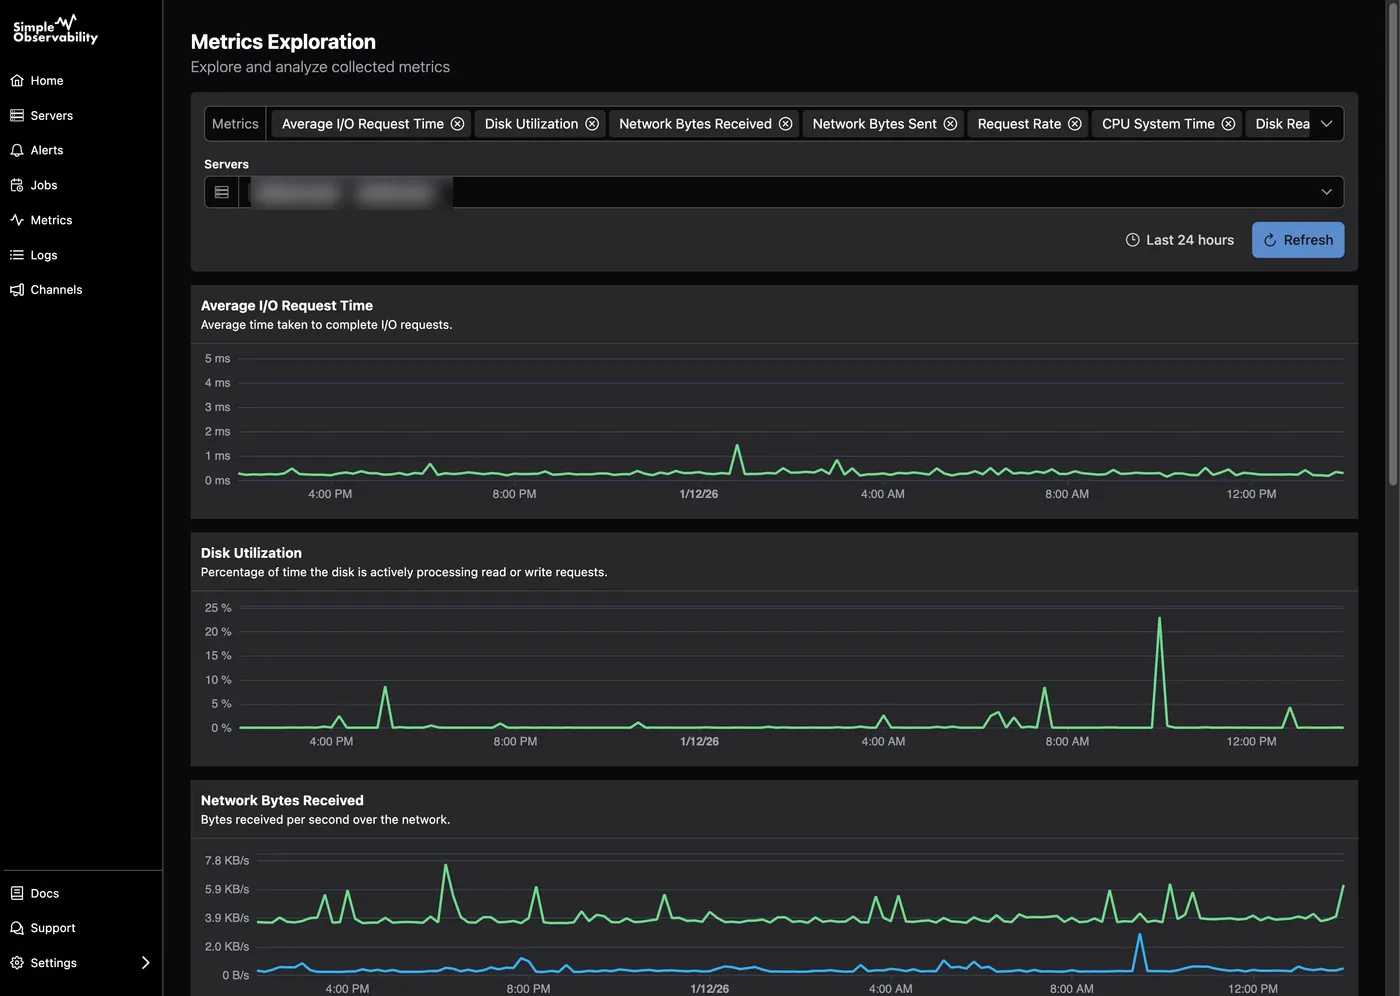
Task: Select the Metrics graph icon
Action: tap(16, 220)
